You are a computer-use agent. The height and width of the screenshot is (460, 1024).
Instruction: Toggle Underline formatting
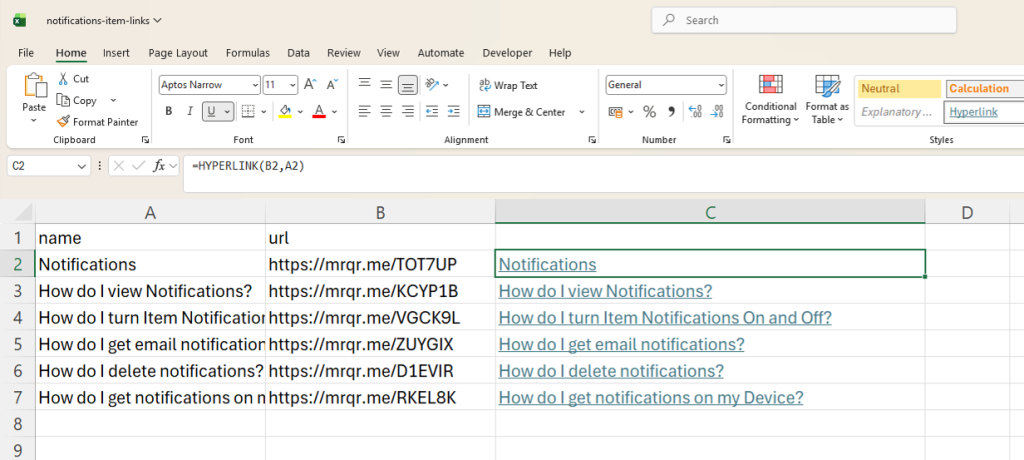(211, 111)
